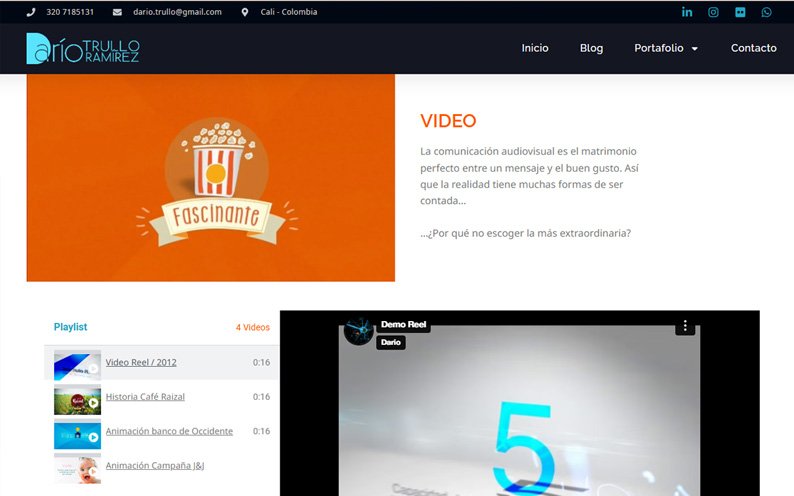This screenshot has width=794, height=496.
Task: Click the location pin icon beside Cali
Action: click(x=245, y=12)
